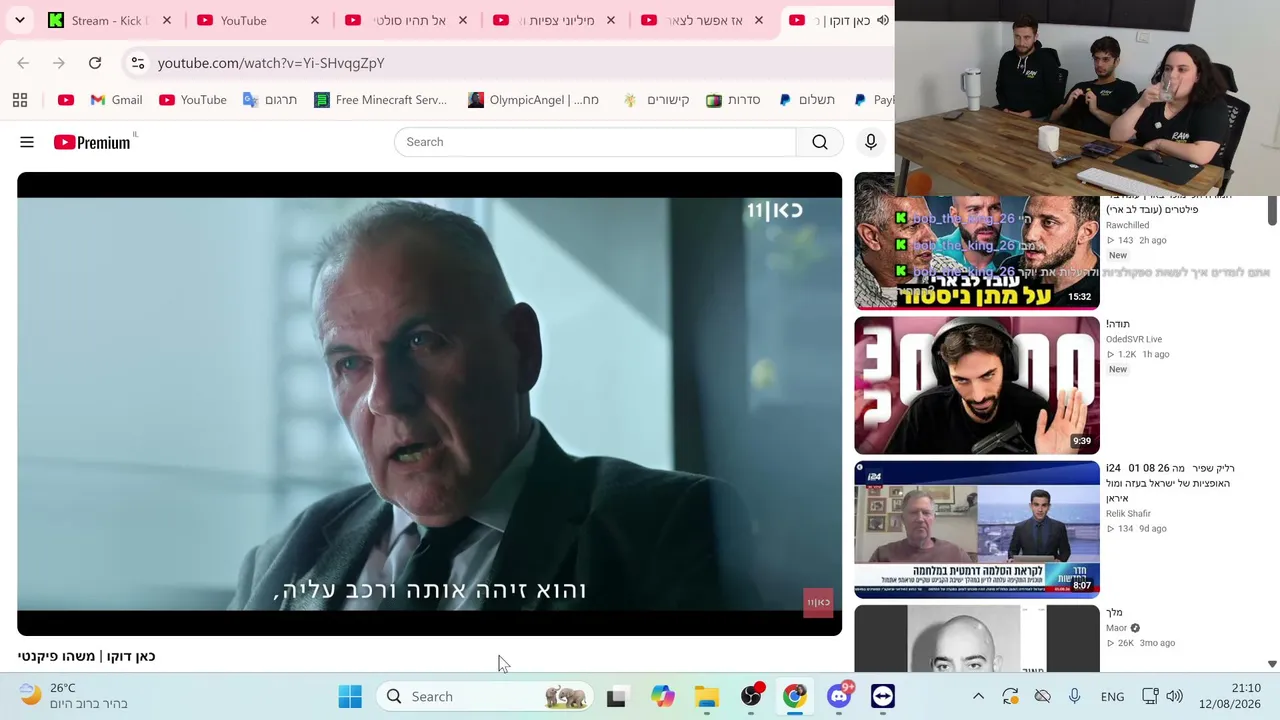Click the address bar URL
Image resolution: width=1280 pixels, height=720 pixels.
(x=271, y=63)
